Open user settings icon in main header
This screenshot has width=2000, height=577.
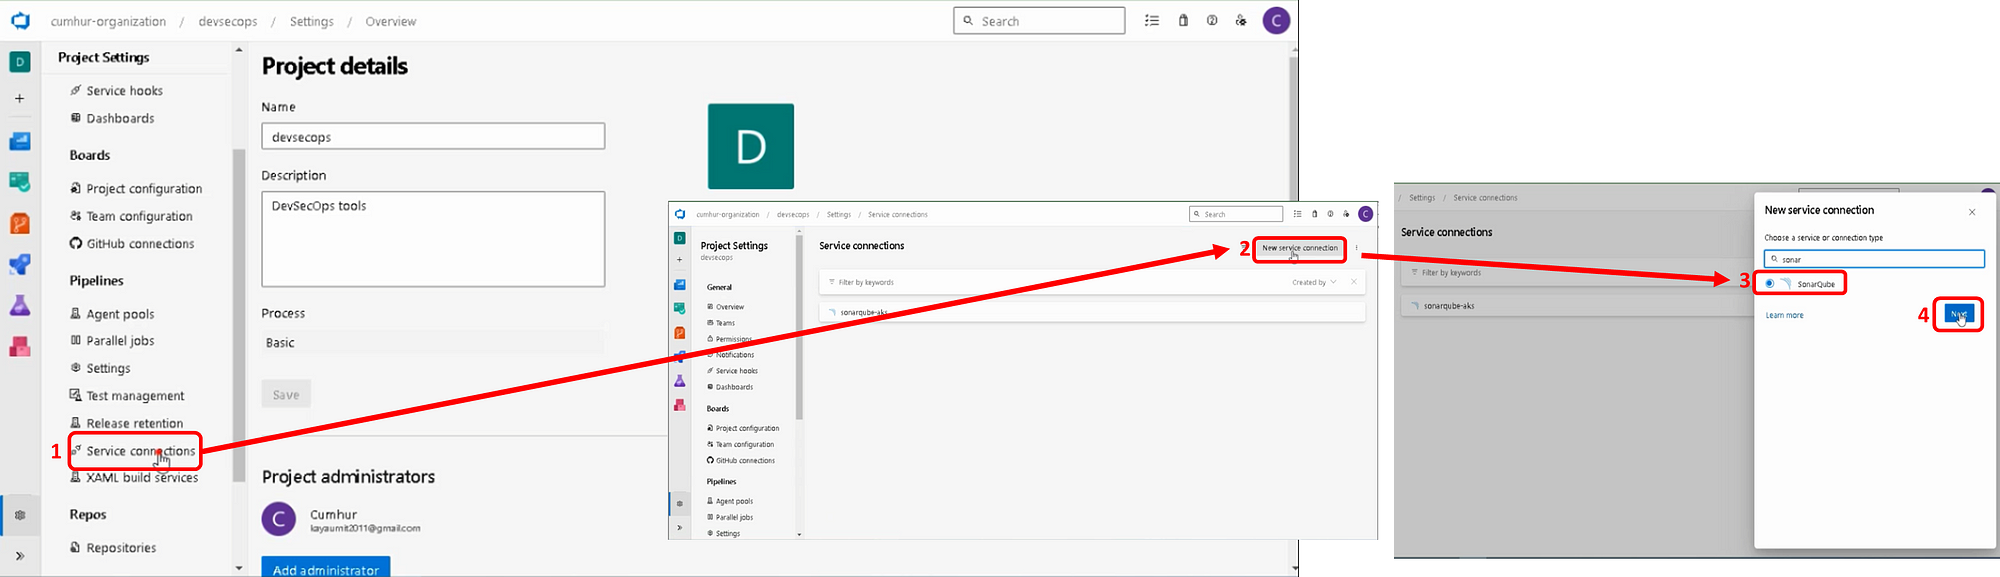(1241, 20)
